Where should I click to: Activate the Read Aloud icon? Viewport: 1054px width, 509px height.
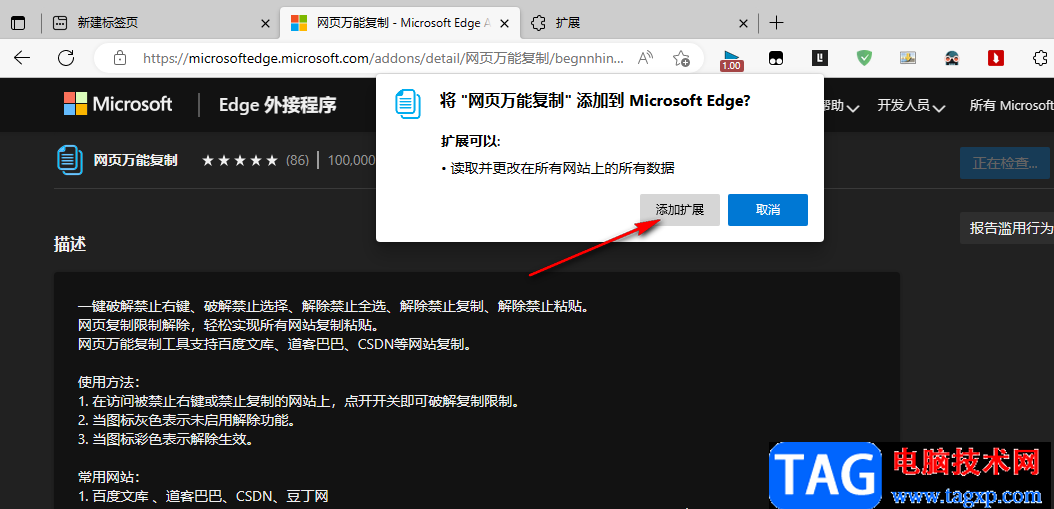point(645,58)
